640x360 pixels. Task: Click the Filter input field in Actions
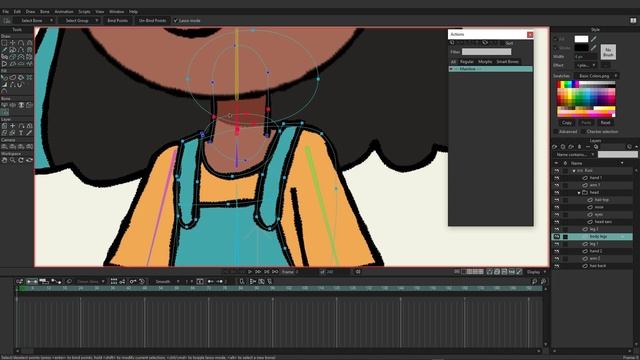[x=486, y=52]
